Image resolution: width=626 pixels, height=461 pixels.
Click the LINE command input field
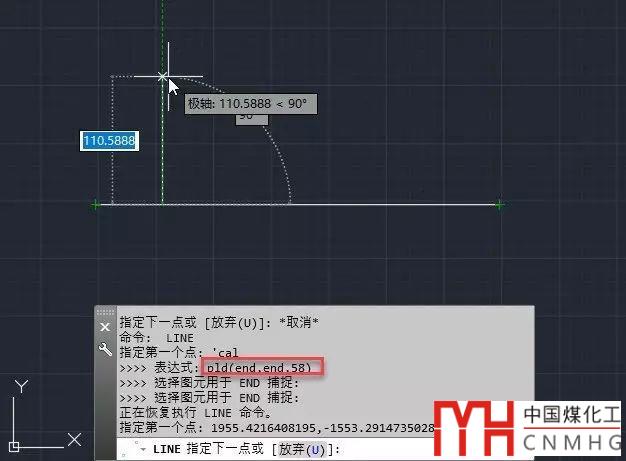(275, 449)
